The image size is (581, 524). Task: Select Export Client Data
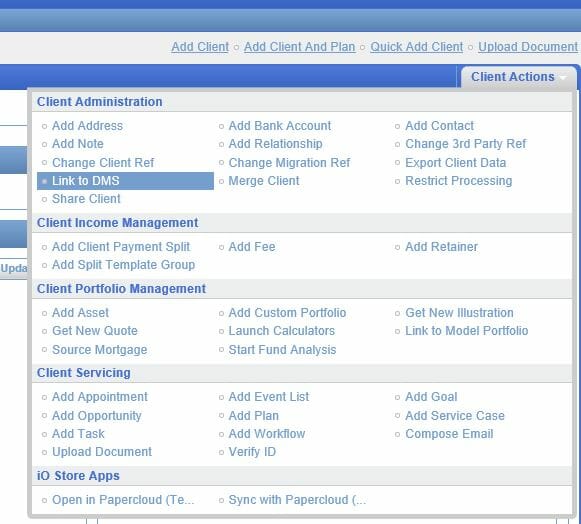tap(456, 163)
